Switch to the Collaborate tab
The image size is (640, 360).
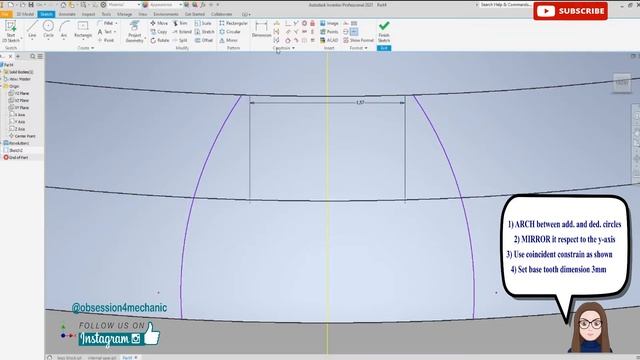[221, 14]
